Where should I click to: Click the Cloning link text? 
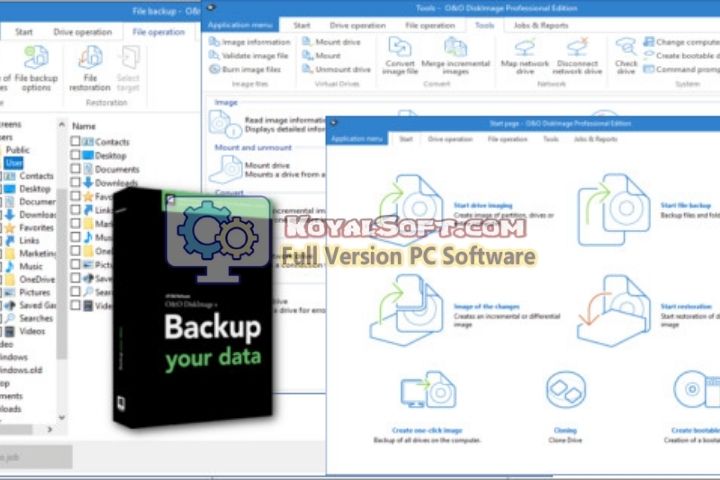pyautogui.click(x=565, y=430)
